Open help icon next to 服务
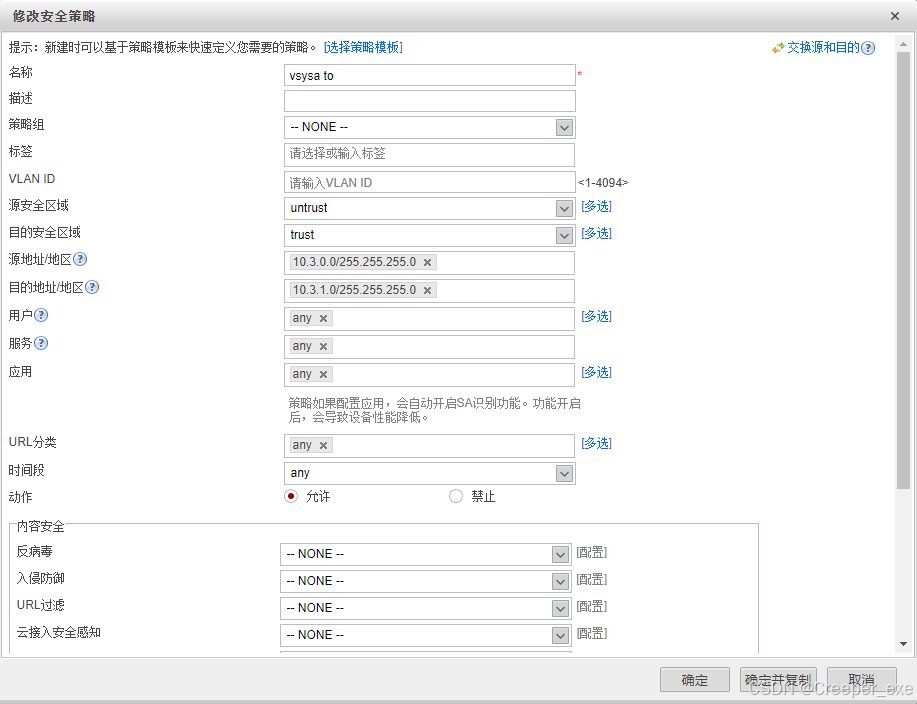The width and height of the screenshot is (917, 704). point(41,343)
